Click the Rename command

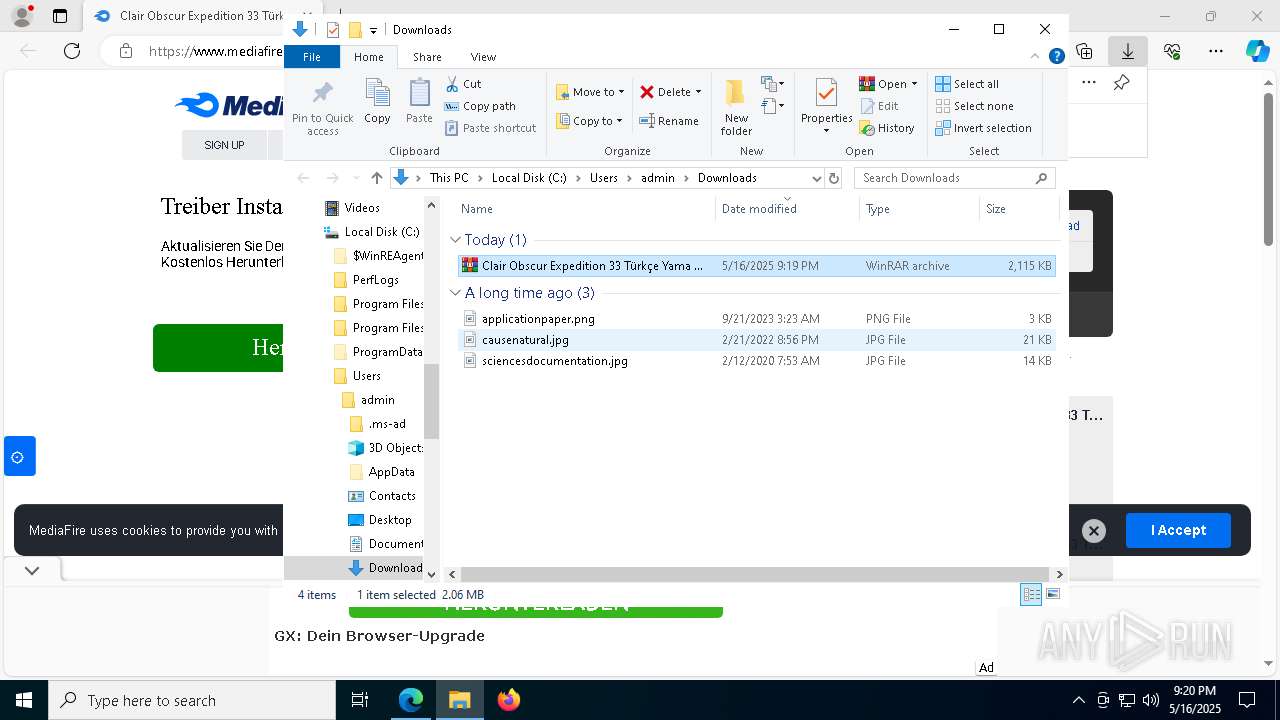pos(669,121)
